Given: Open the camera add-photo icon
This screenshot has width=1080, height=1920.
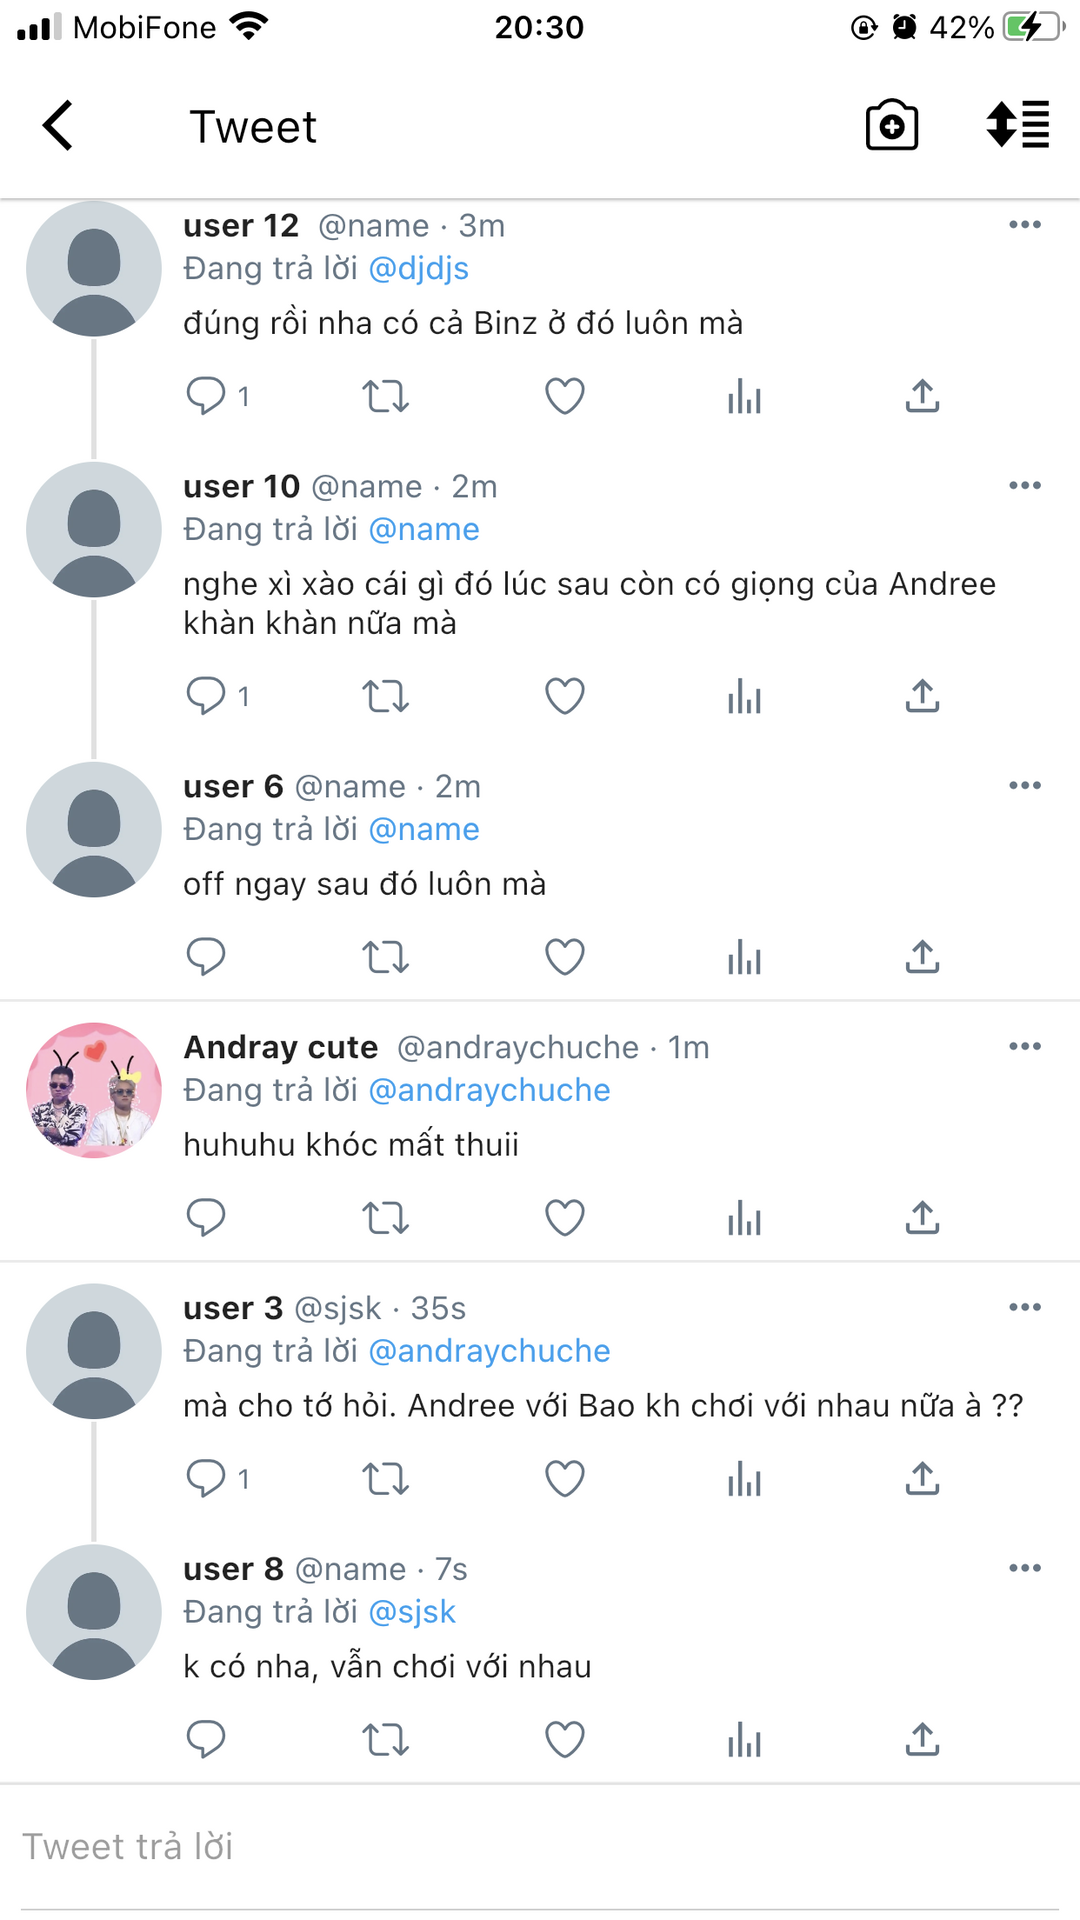Looking at the screenshot, I should pyautogui.click(x=891, y=126).
